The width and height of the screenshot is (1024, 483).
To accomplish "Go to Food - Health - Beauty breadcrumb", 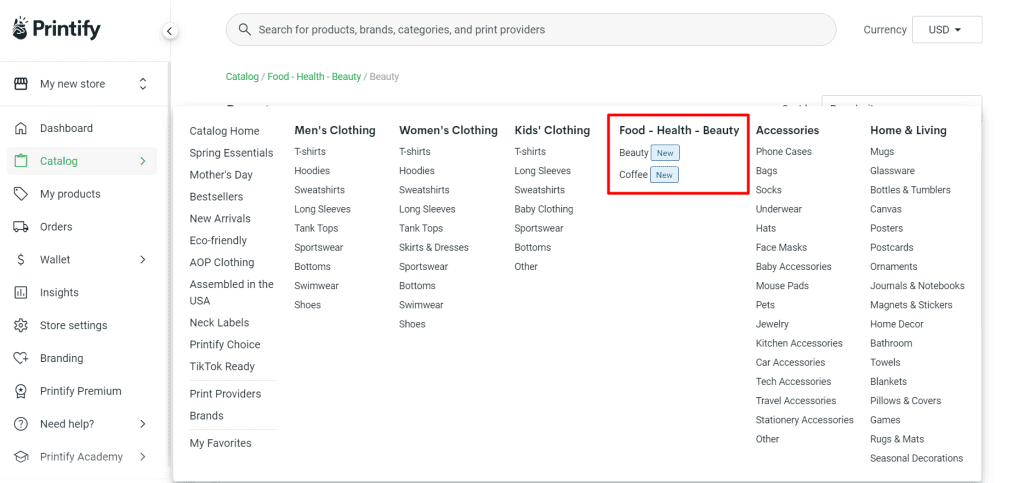I will coord(314,76).
